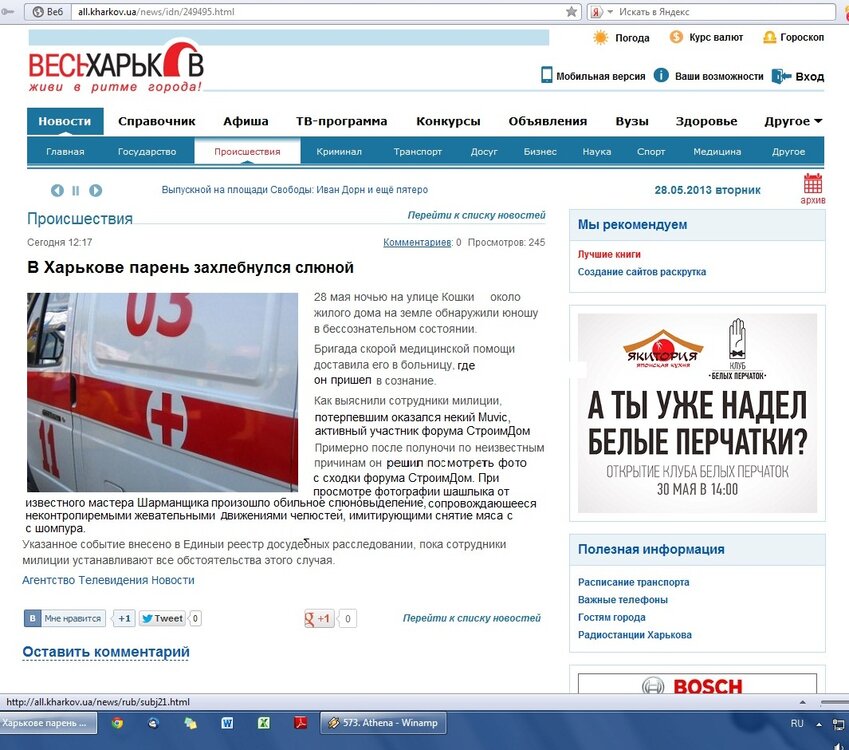The width and height of the screenshot is (849, 750).
Task: Open Вузы menu item
Action: pos(632,121)
